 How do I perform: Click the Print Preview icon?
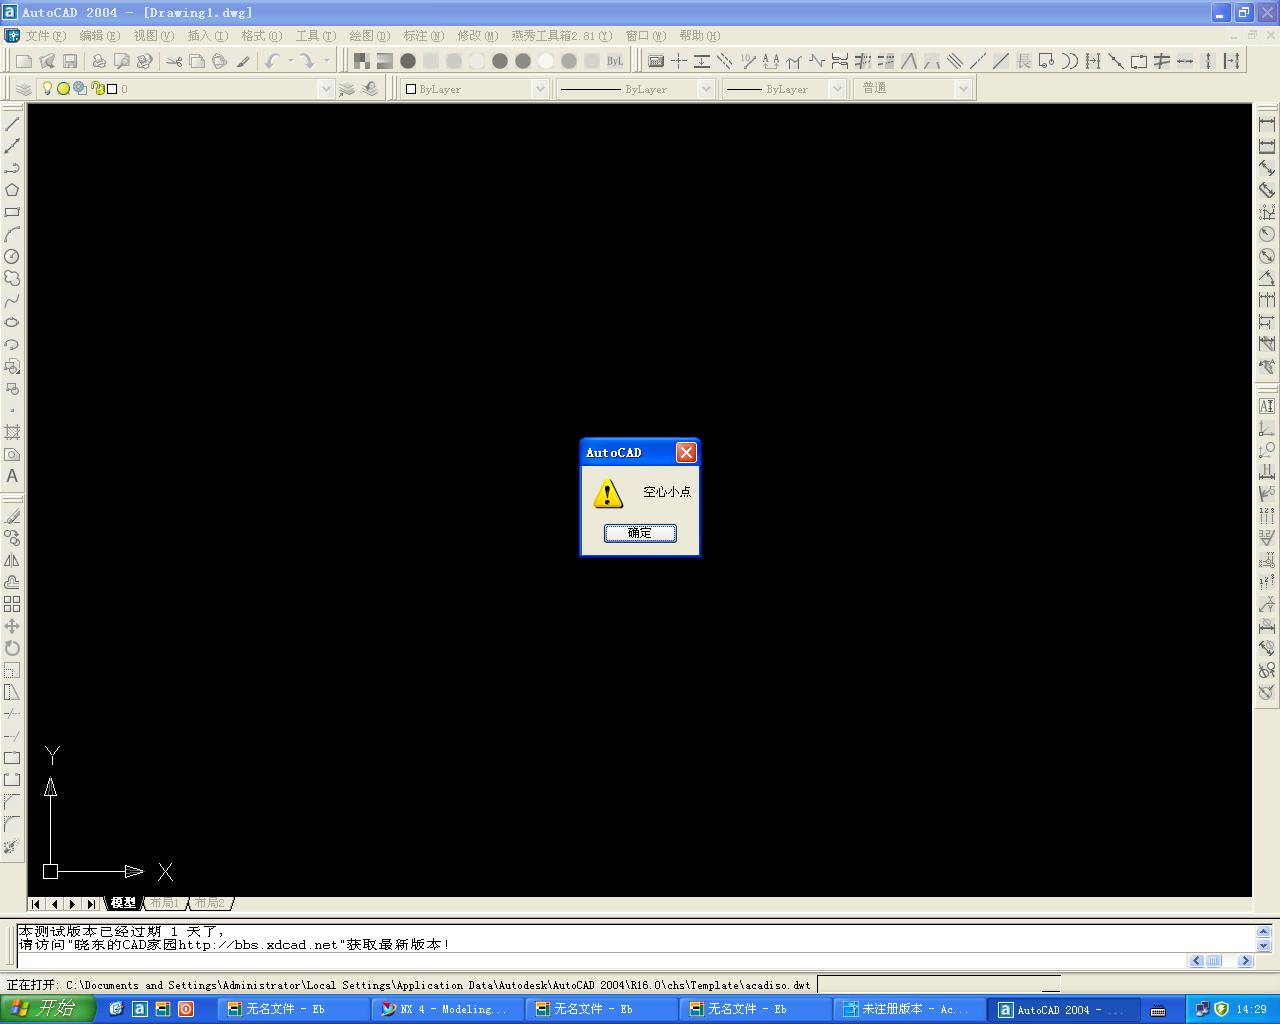coord(122,61)
